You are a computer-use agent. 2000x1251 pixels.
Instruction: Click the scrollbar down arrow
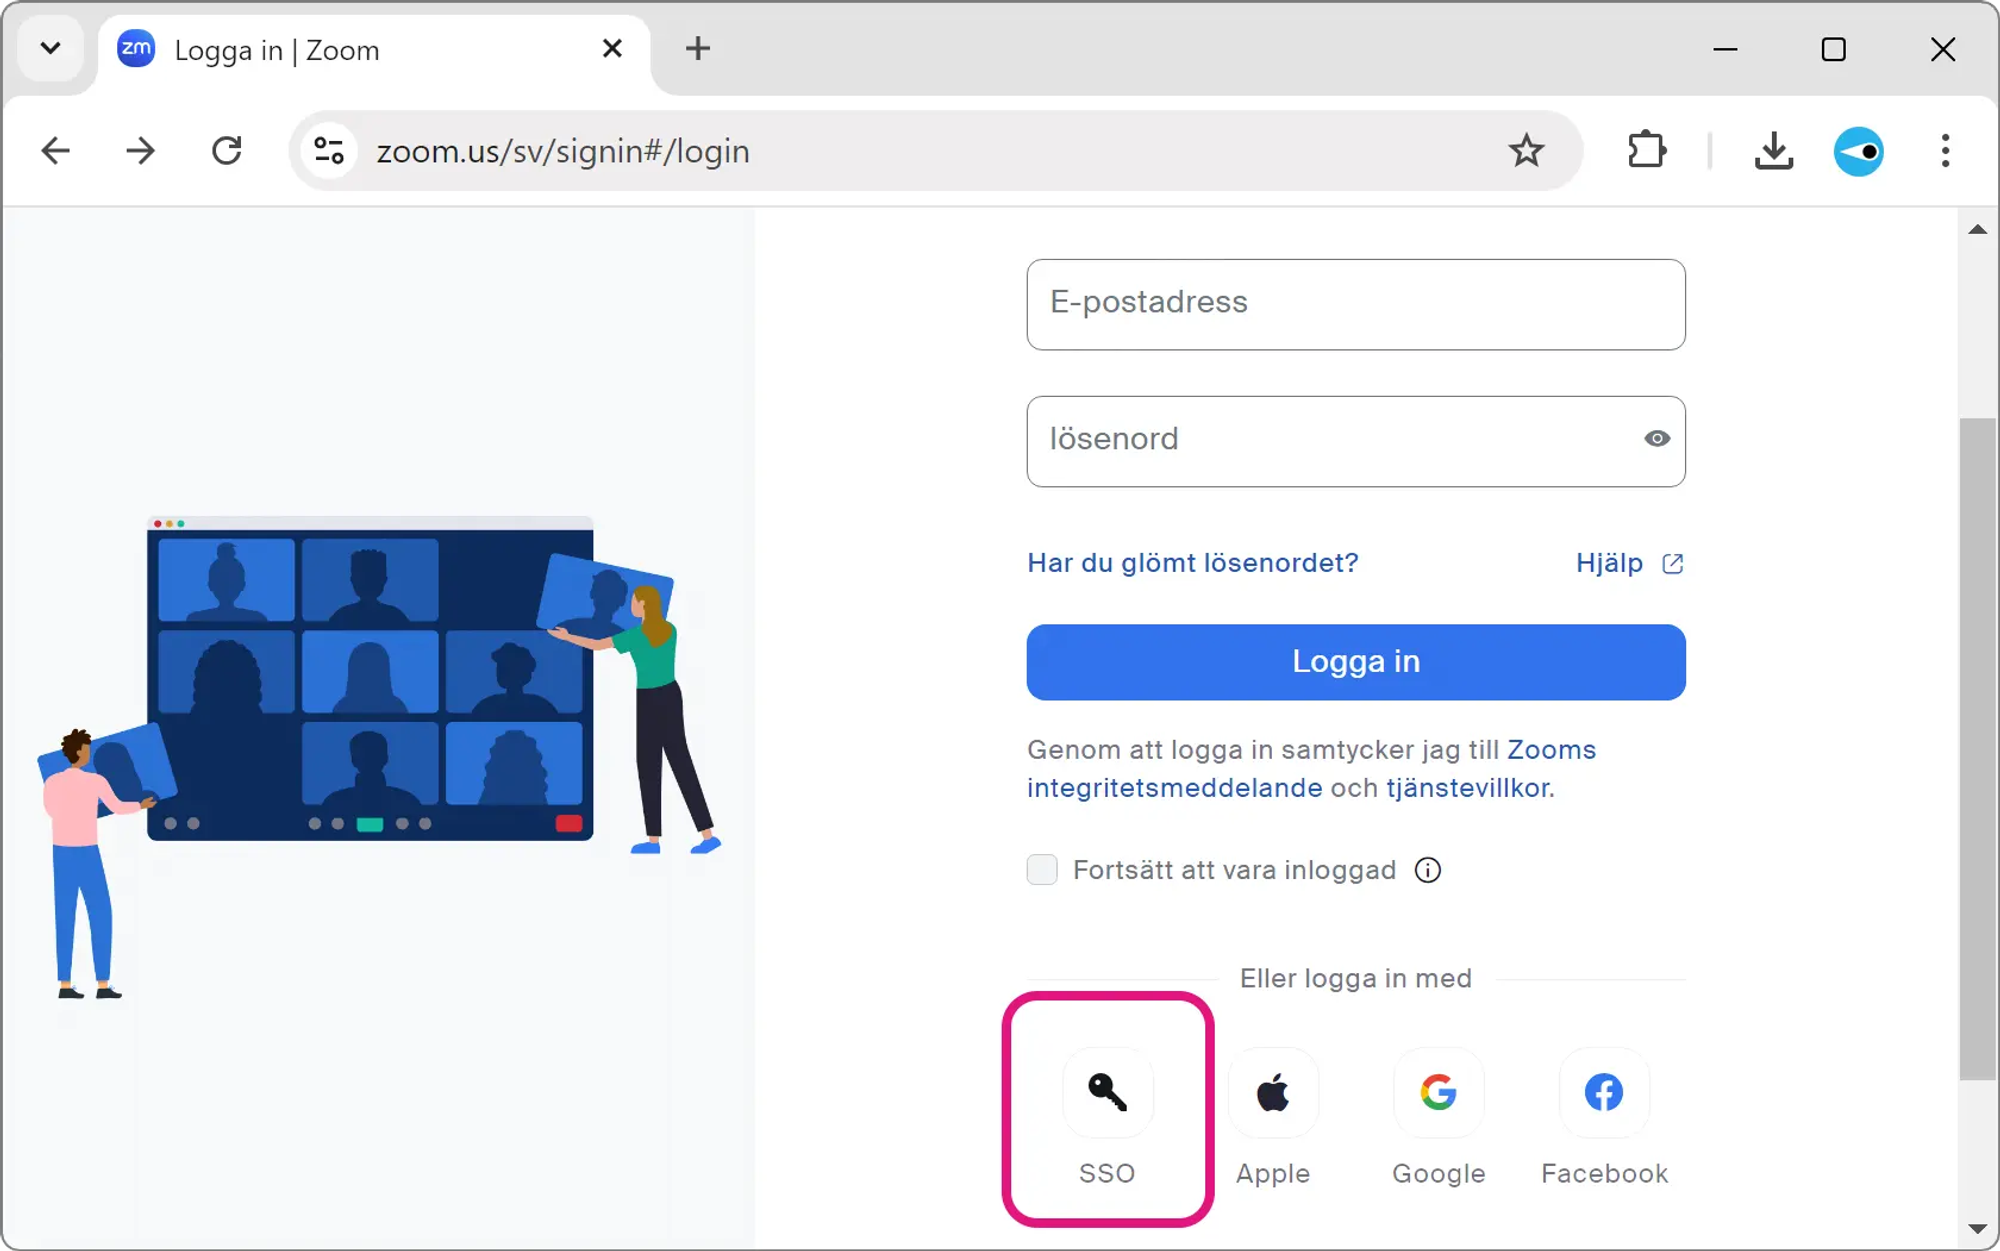1977,1229
